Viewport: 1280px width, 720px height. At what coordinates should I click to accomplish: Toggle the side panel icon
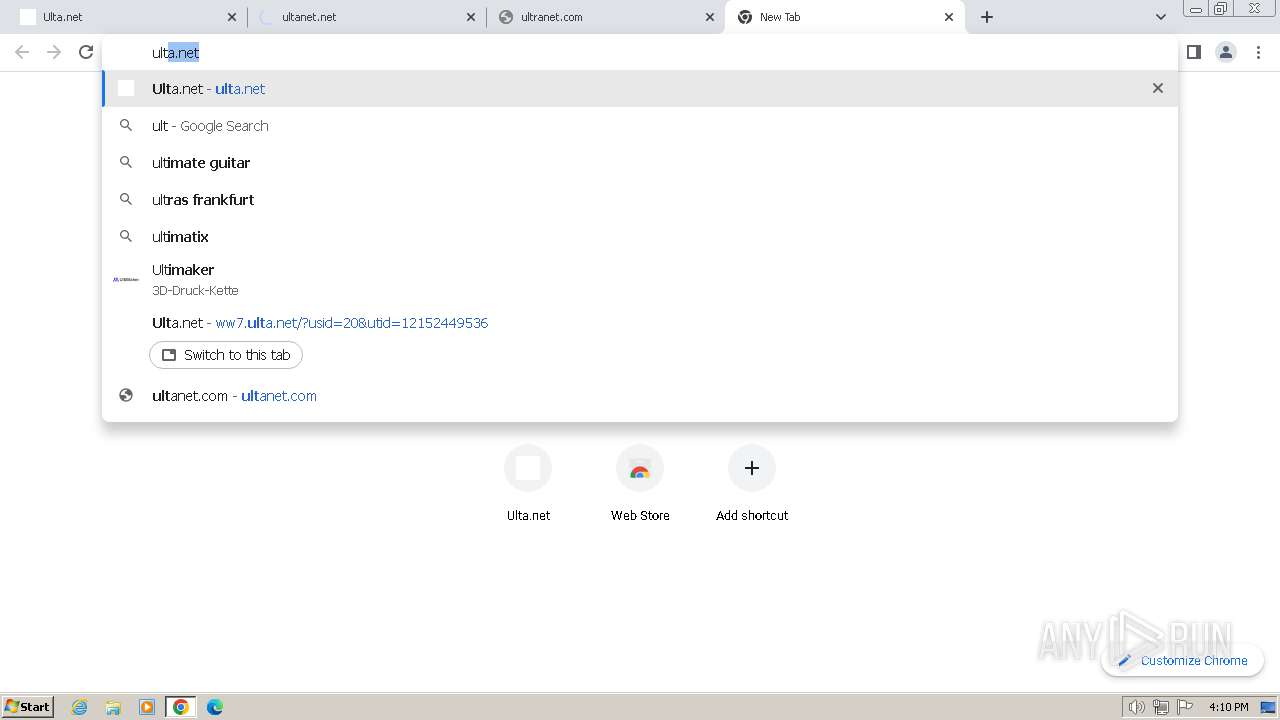click(x=1193, y=52)
